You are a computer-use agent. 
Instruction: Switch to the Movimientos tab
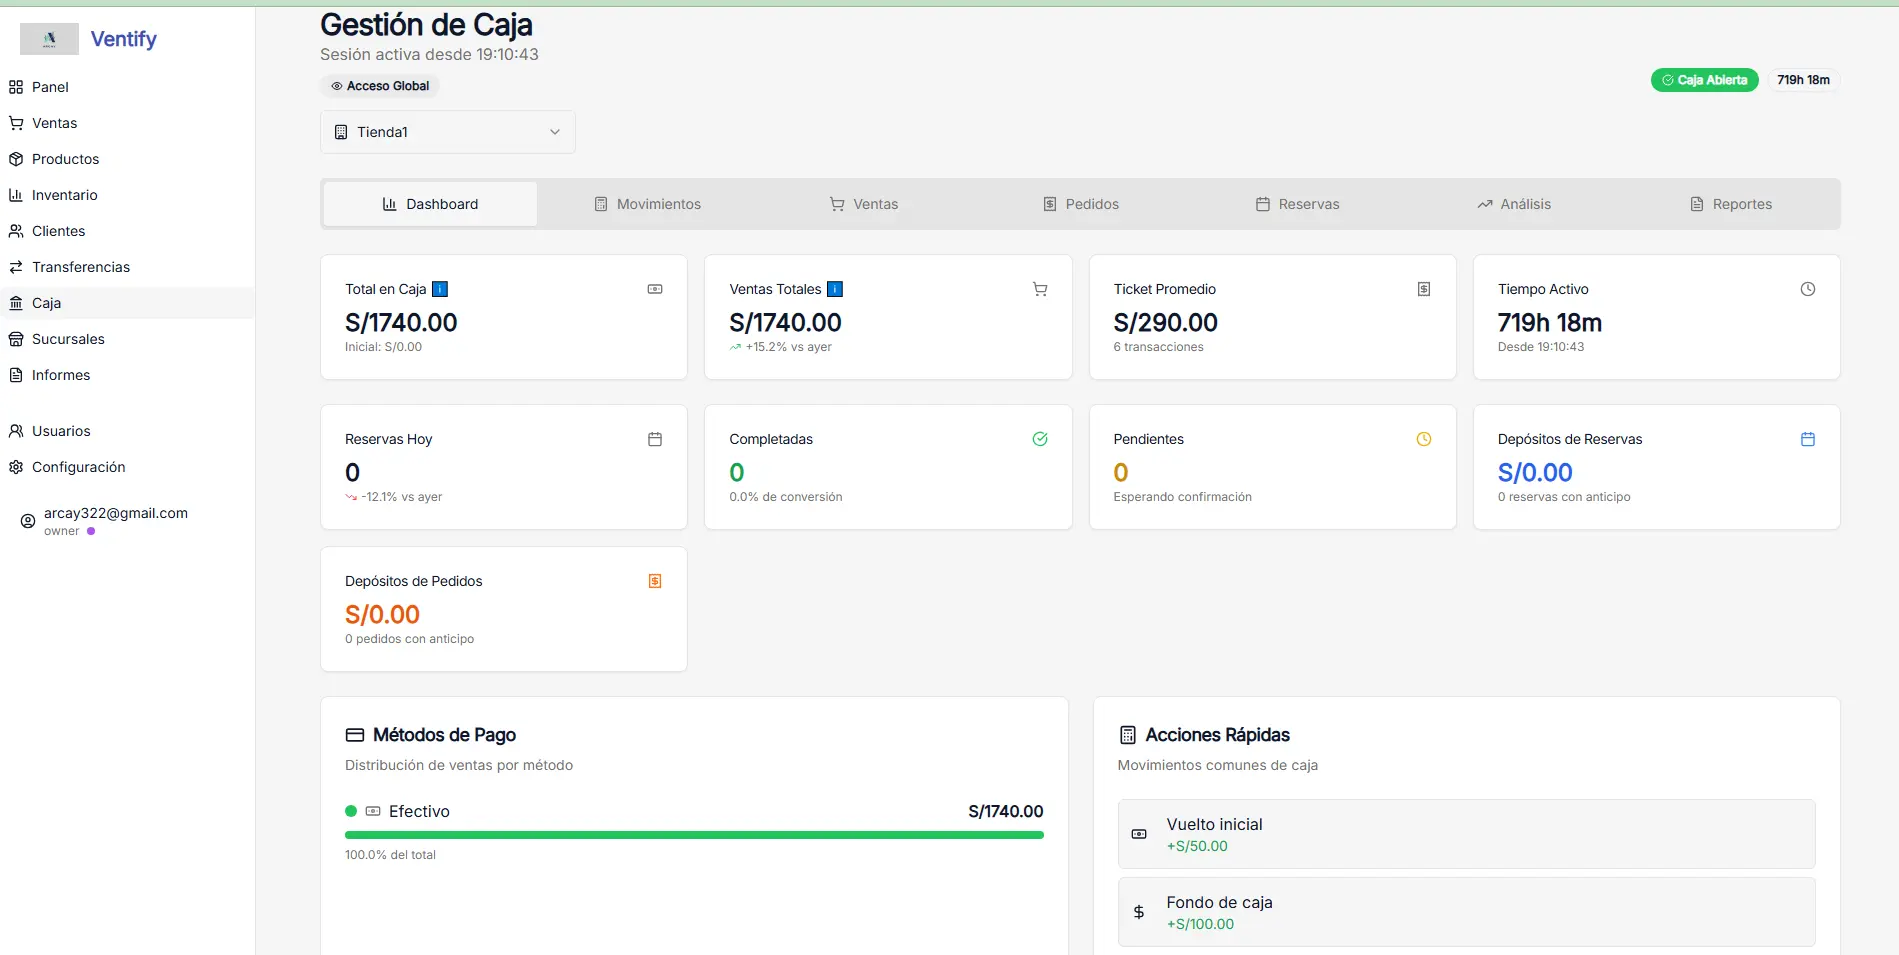click(x=648, y=204)
